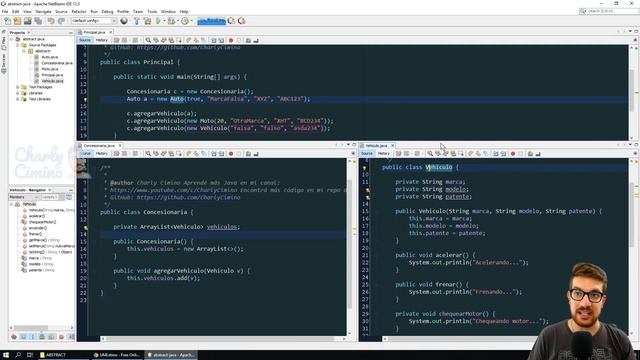
Task: Click red record macro icon in Concesionaria.java toolbar
Action: [231, 154]
